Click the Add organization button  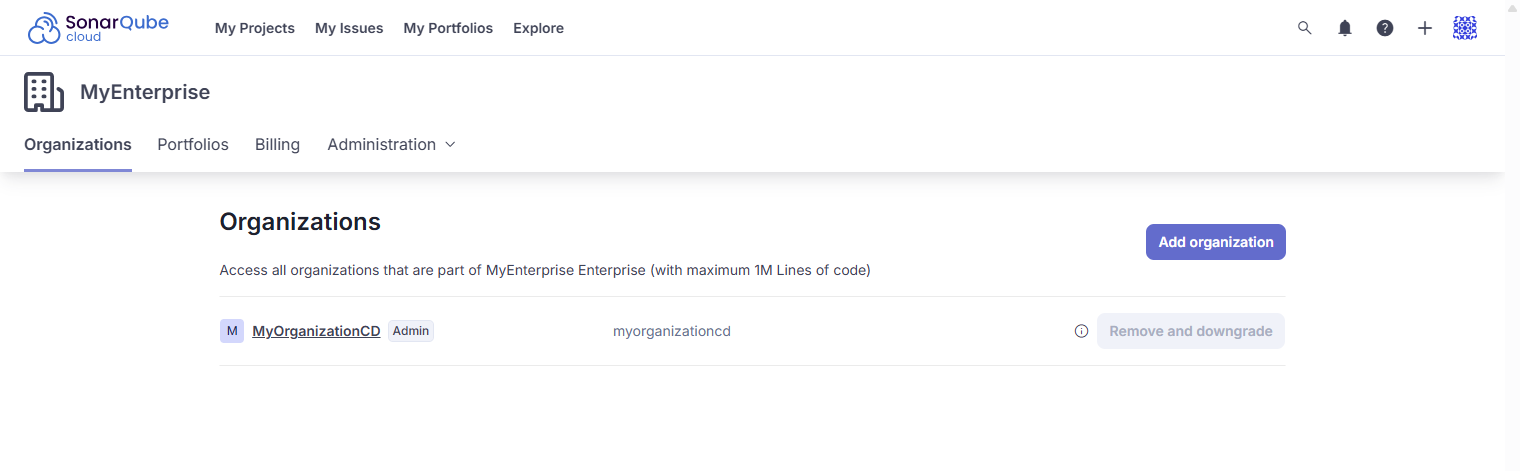pos(1215,242)
